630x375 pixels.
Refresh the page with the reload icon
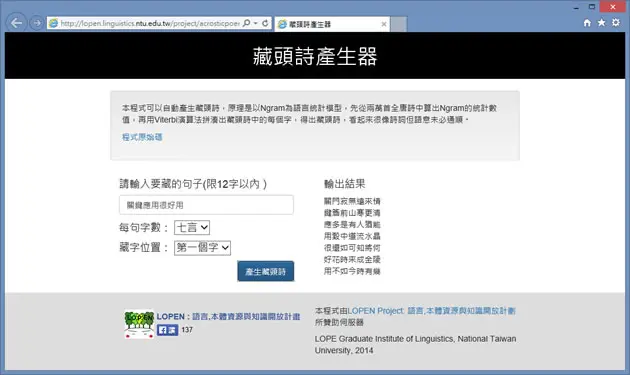tap(265, 23)
